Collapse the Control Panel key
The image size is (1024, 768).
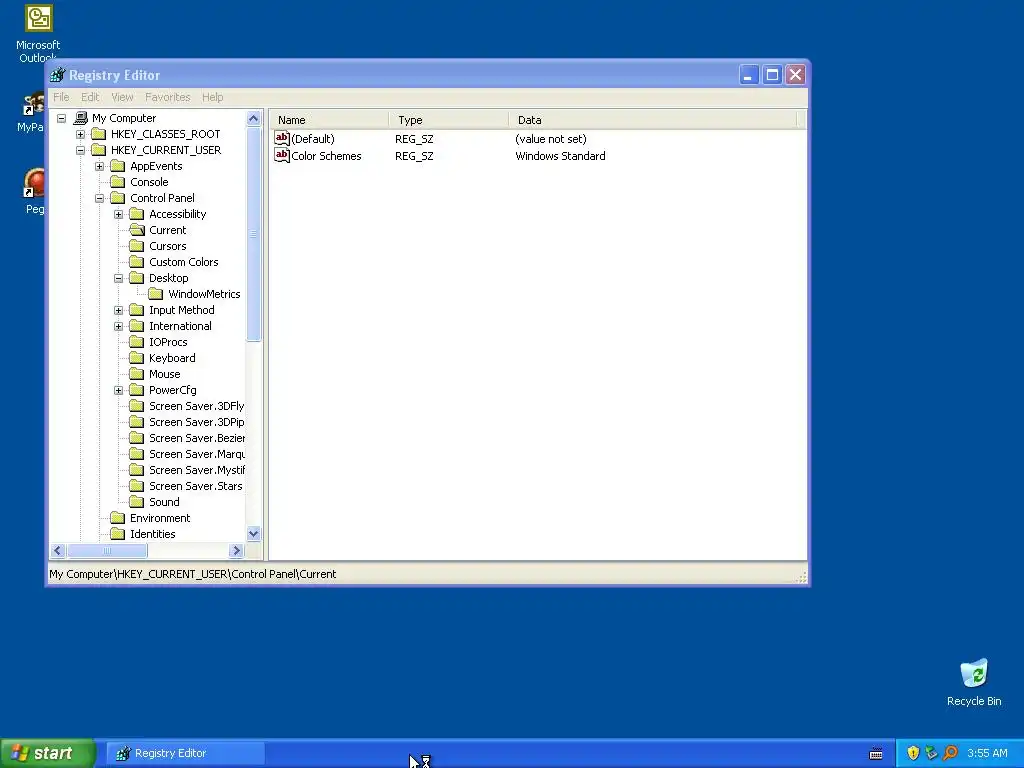99,198
